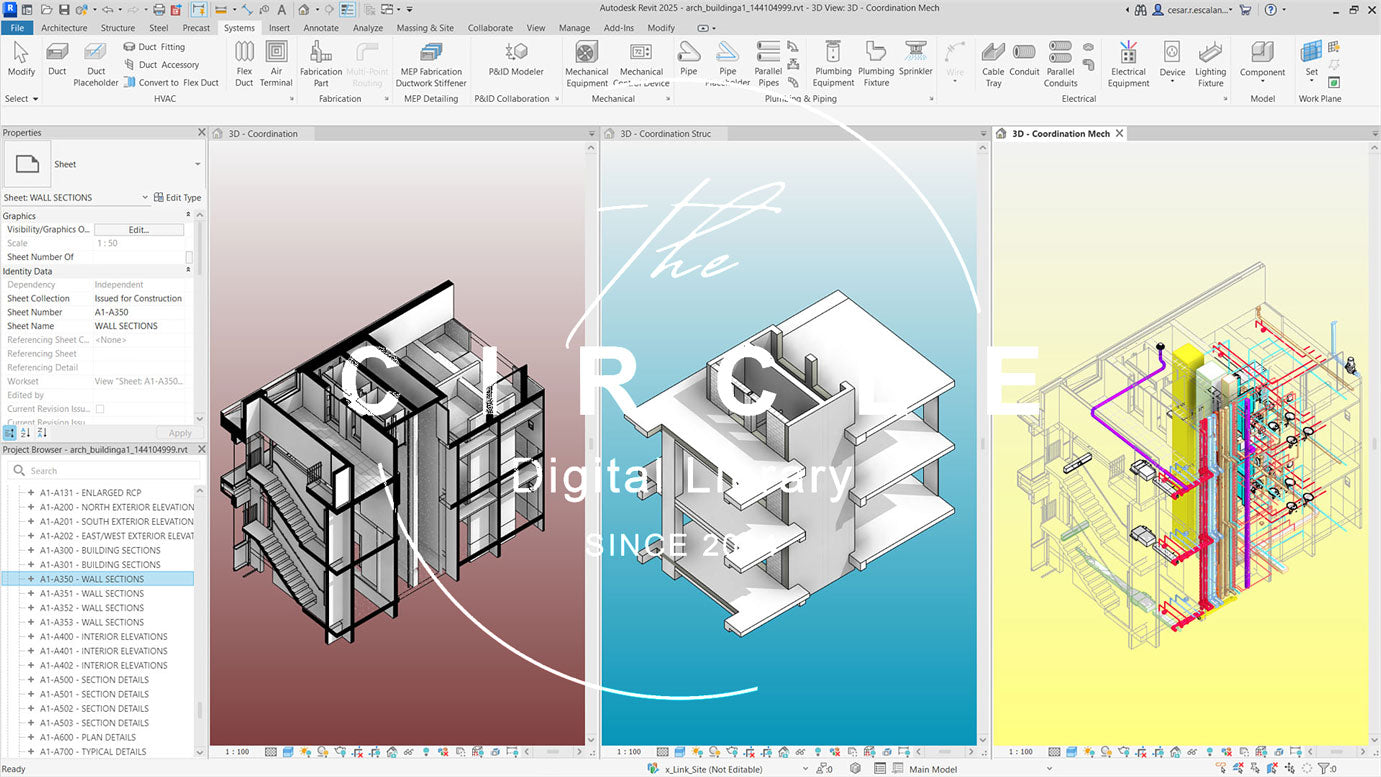Image resolution: width=1381 pixels, height=777 pixels.
Task: Choose the Plumbing Equipment tool
Action: 833,64
